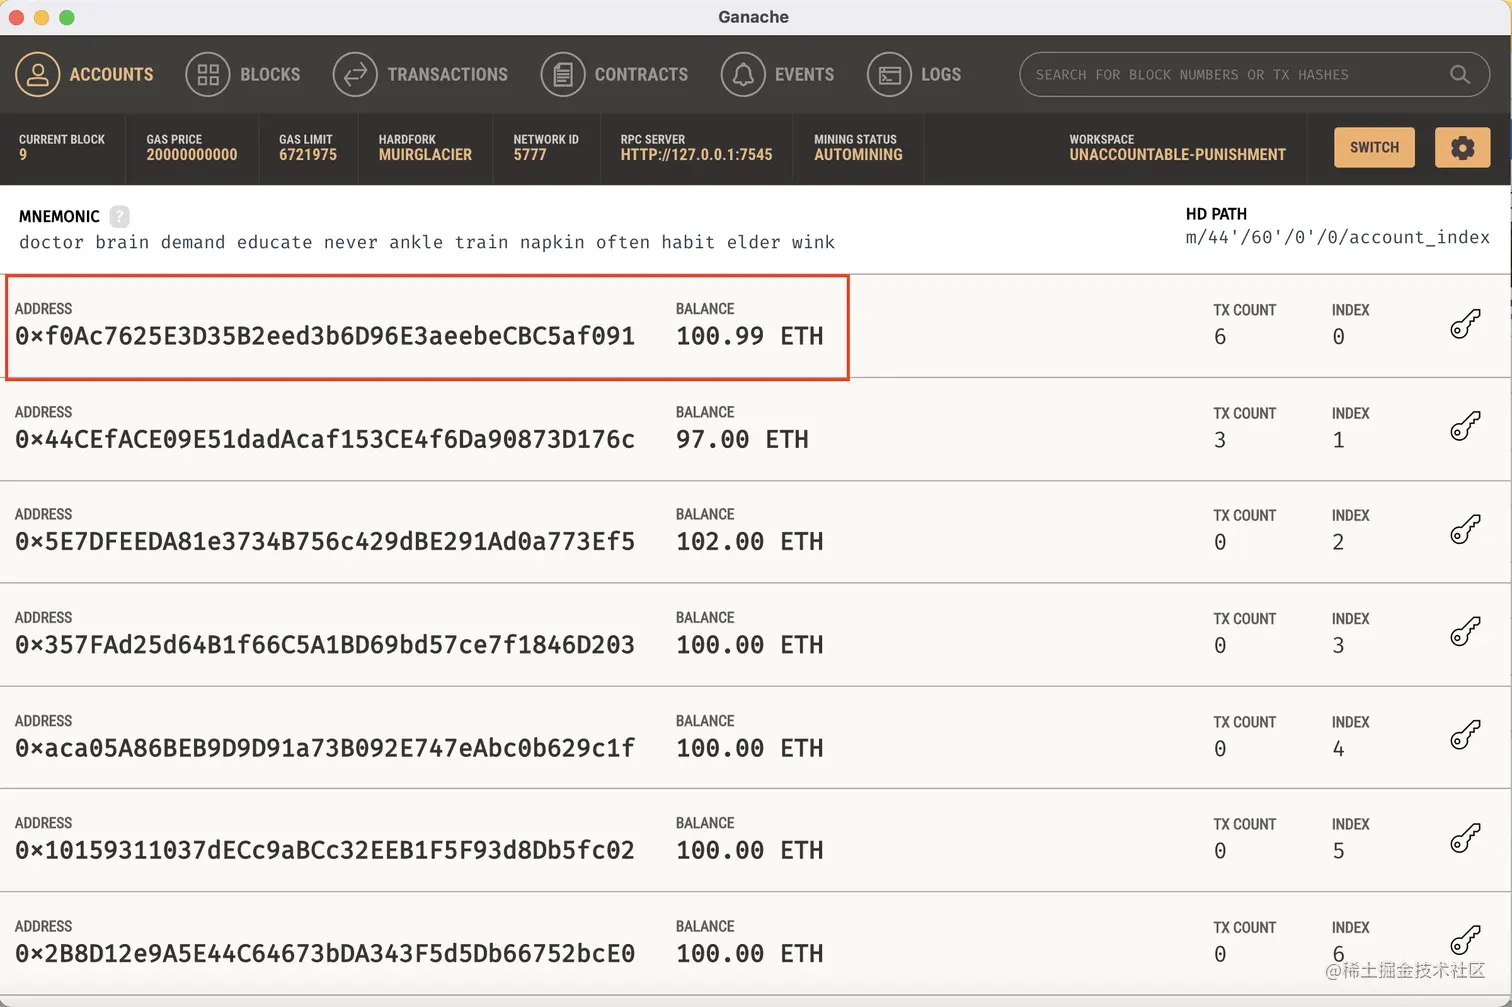Show the Events tab
The height and width of the screenshot is (1007, 1512).
tap(777, 75)
